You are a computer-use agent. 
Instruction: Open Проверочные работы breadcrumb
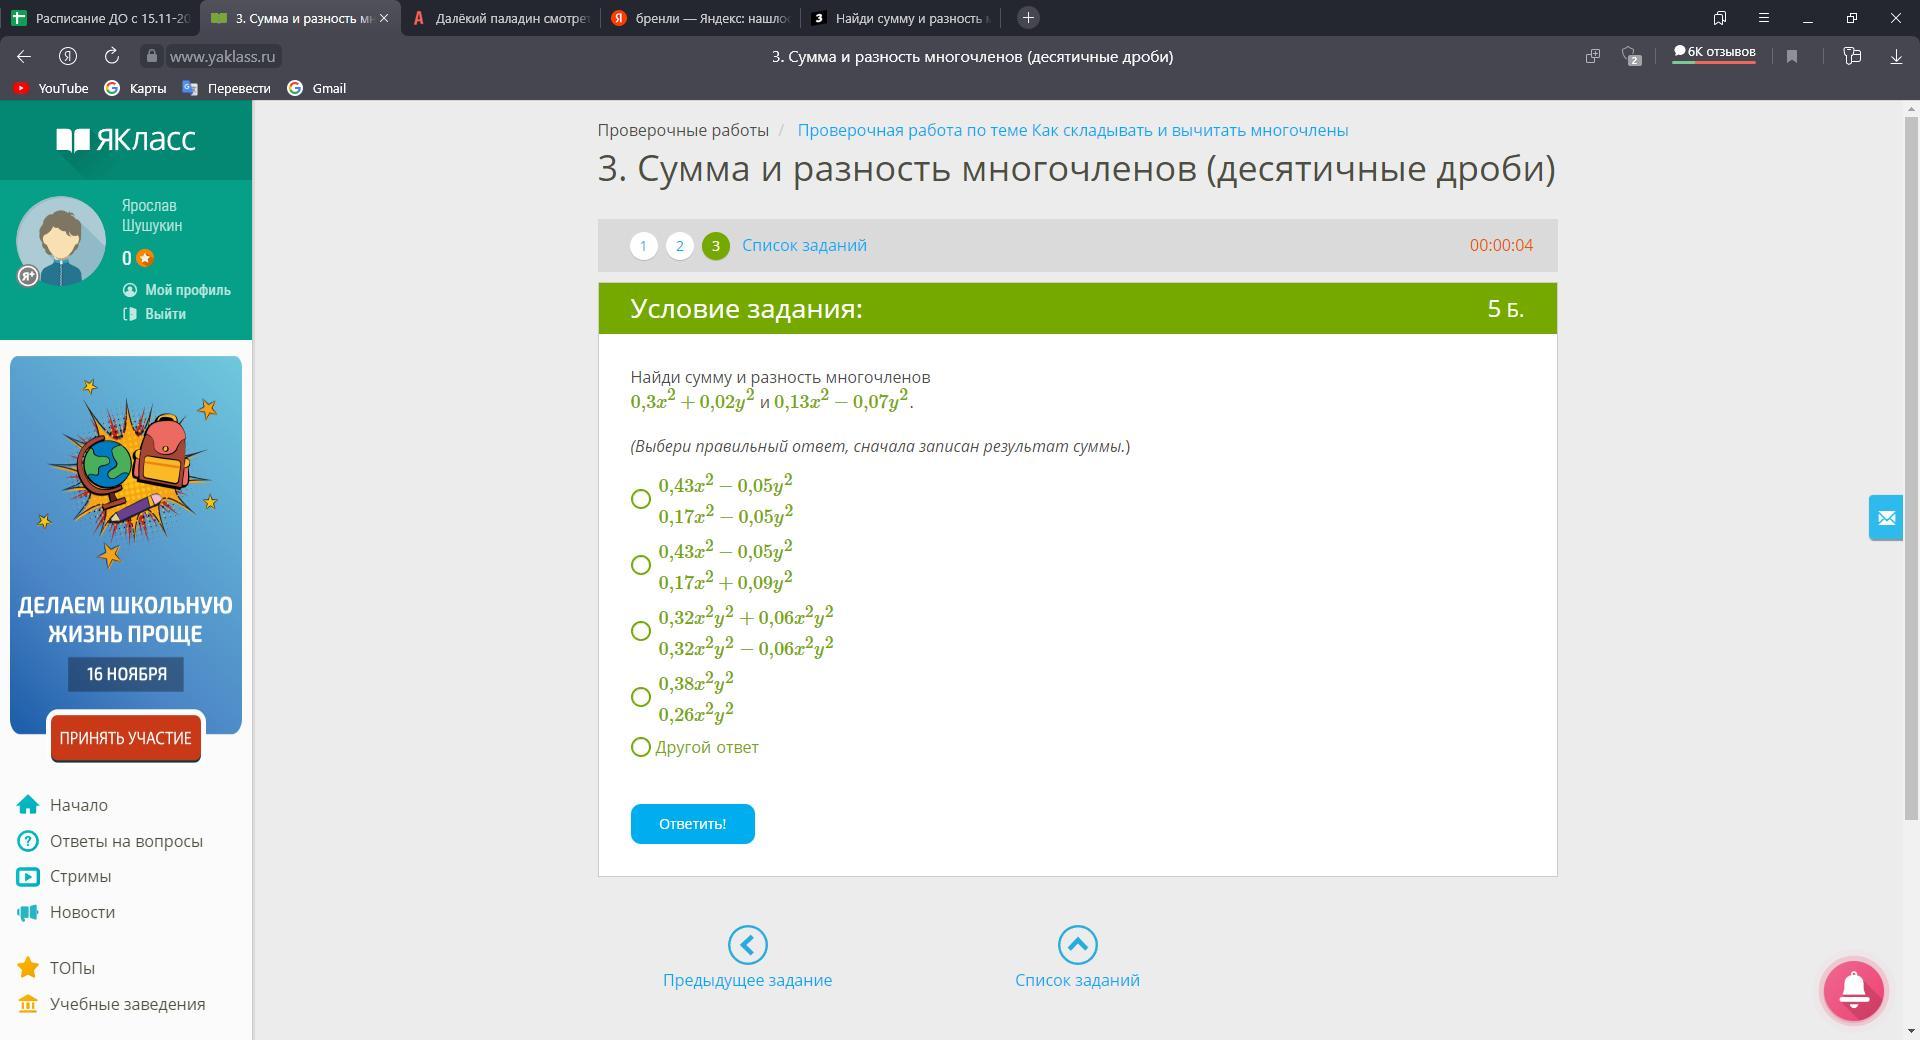[x=683, y=130]
